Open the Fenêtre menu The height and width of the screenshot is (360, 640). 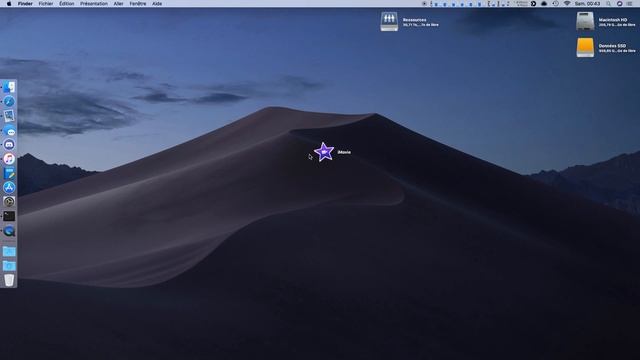(x=138, y=4)
